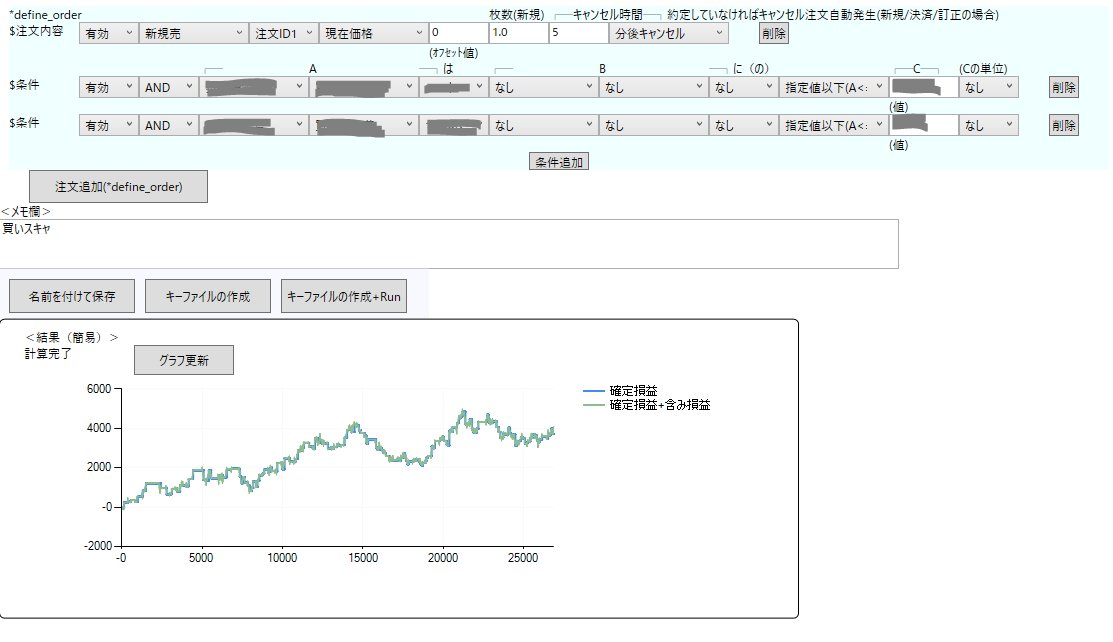Click 削除 button in second 条件 row
Viewport: 1113px width, 642px height.
pos(1063,125)
